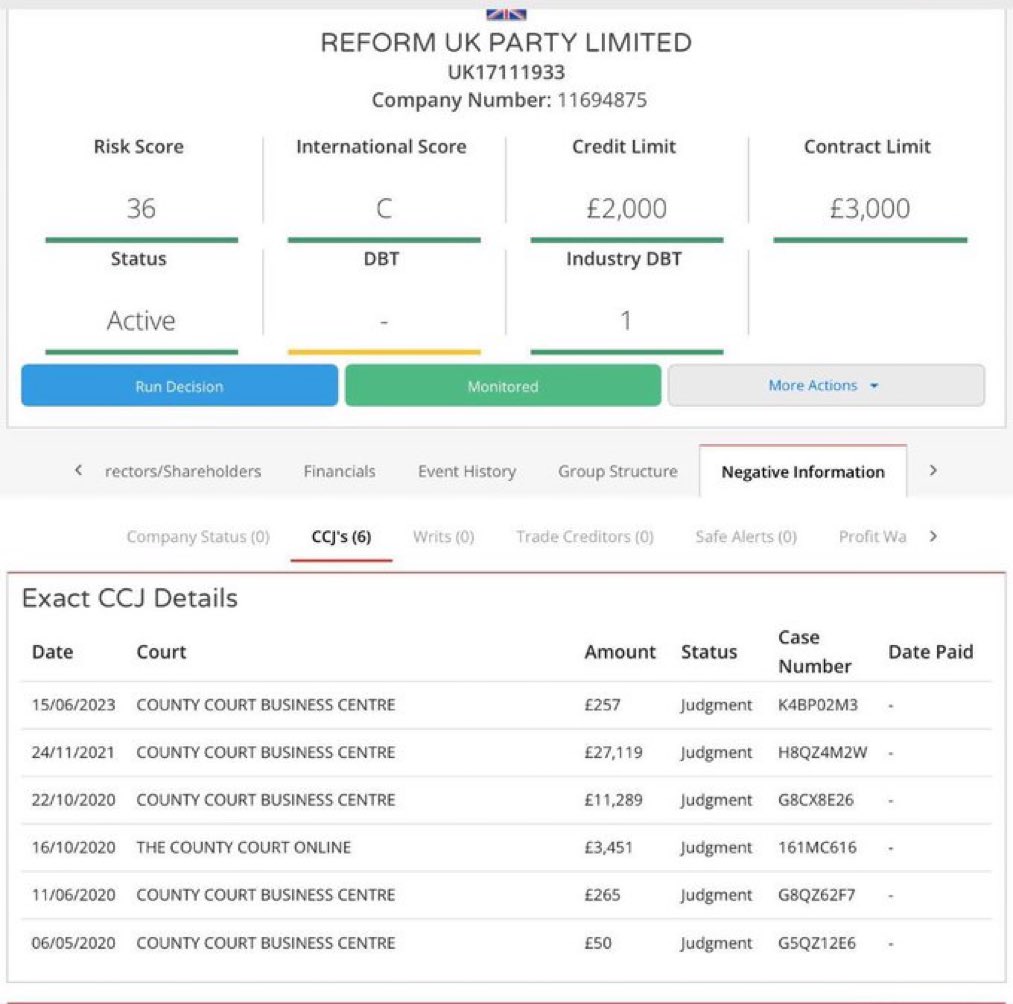Click the right chevron after Profit Wa tab
This screenshot has height=1004, width=1013.
coord(933,536)
